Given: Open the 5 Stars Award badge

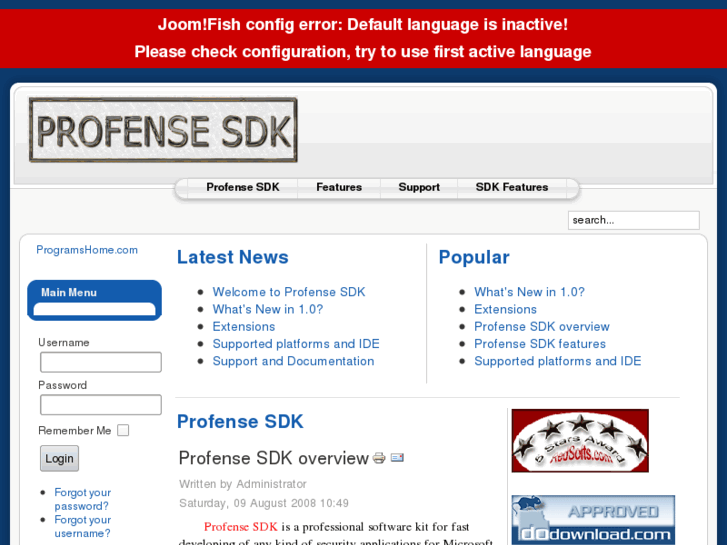Looking at the screenshot, I should [580, 441].
